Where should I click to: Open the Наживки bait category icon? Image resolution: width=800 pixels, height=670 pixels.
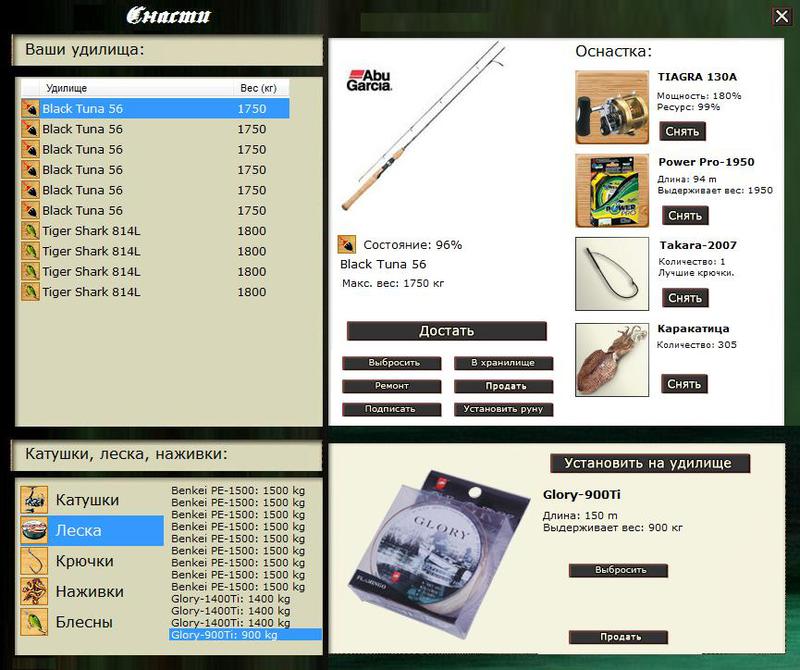coord(34,591)
